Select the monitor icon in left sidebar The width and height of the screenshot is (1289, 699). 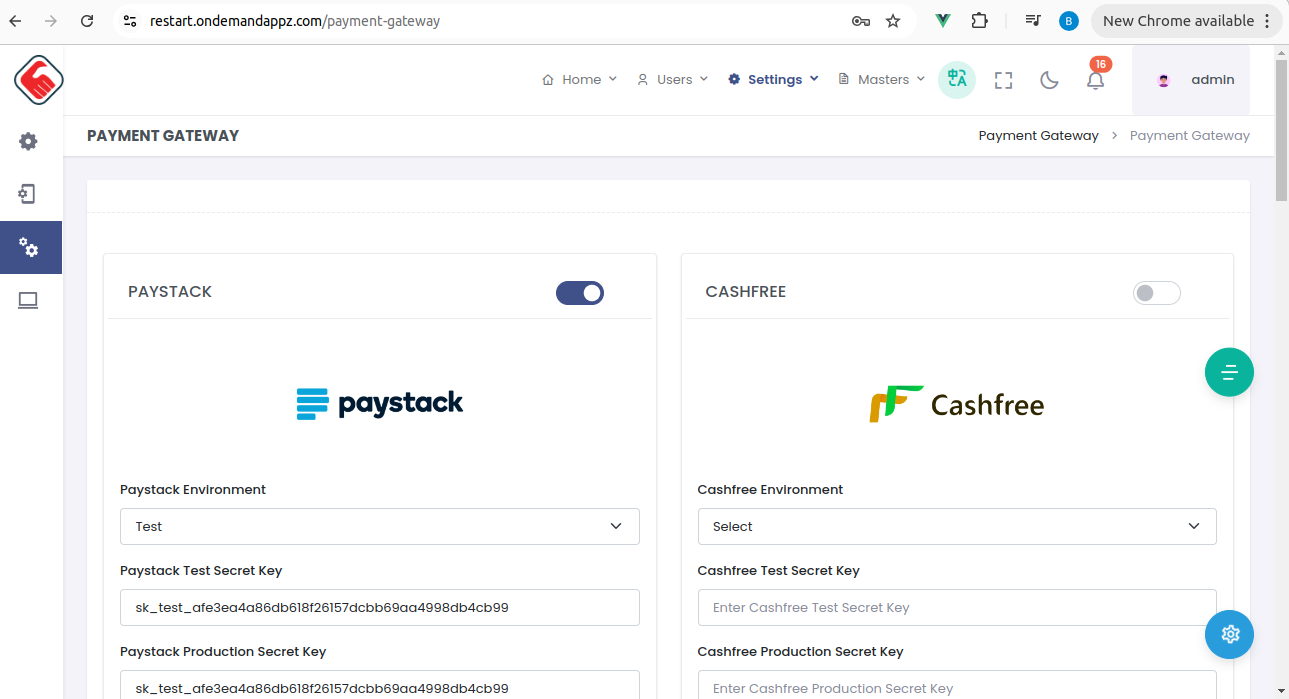[x=29, y=299]
